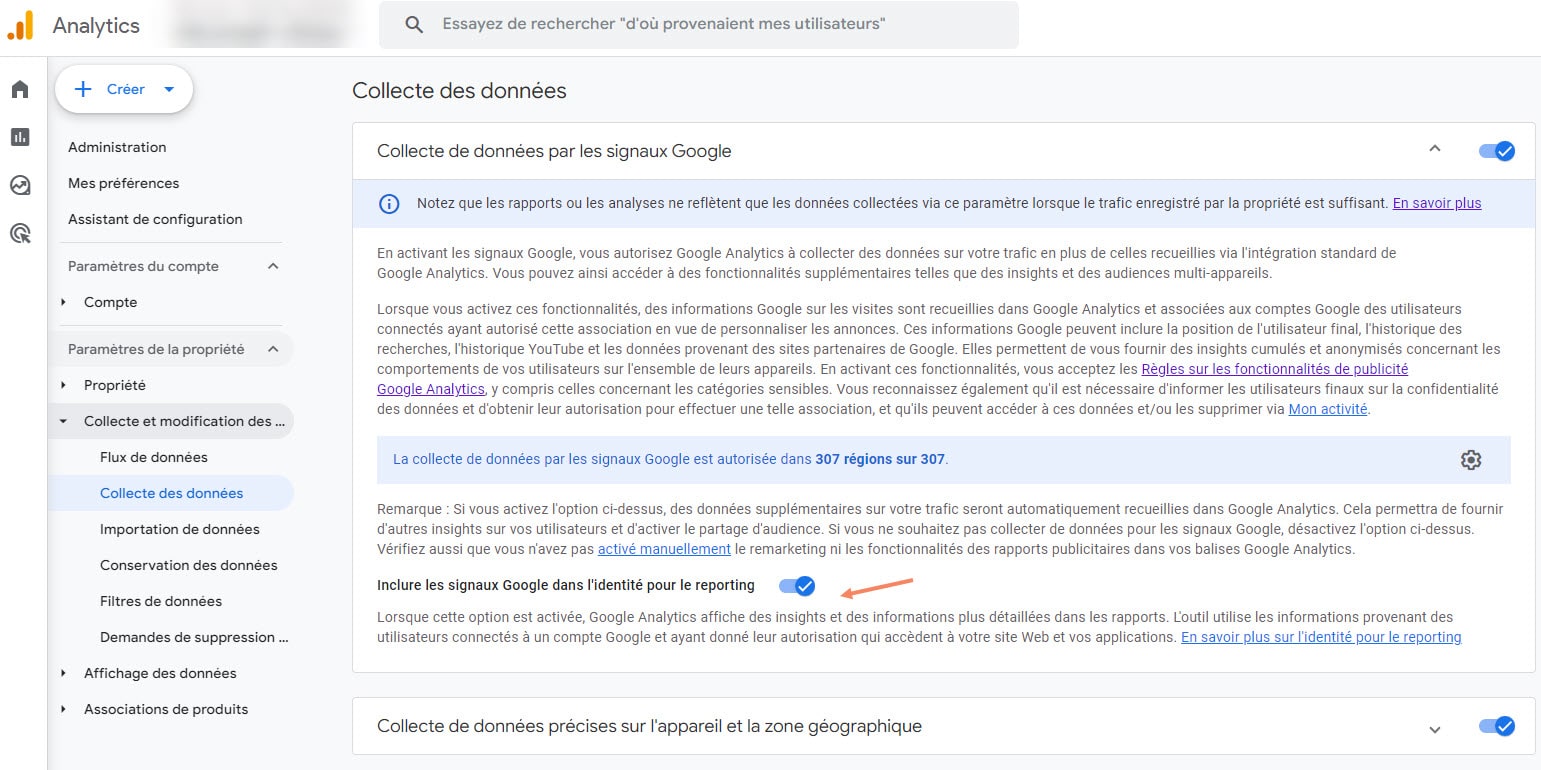
Task: Open Règles sur les fonctionnalités de publicité link
Action: coord(1275,369)
